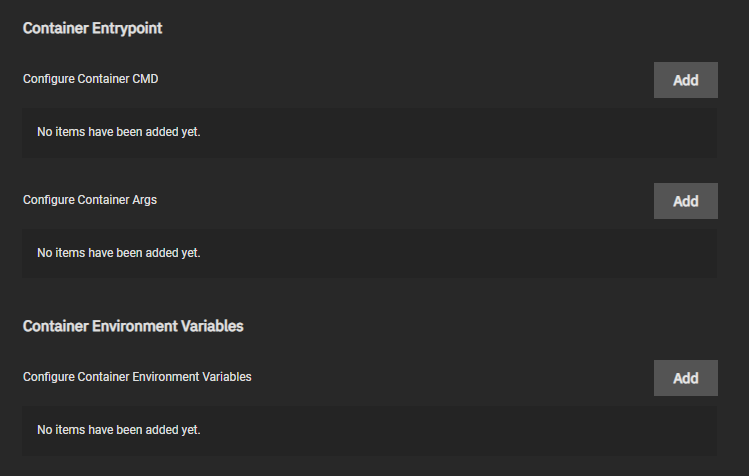Image resolution: width=749 pixels, height=476 pixels.
Task: Click the Container Environment Variables section heading
Action: (x=133, y=326)
